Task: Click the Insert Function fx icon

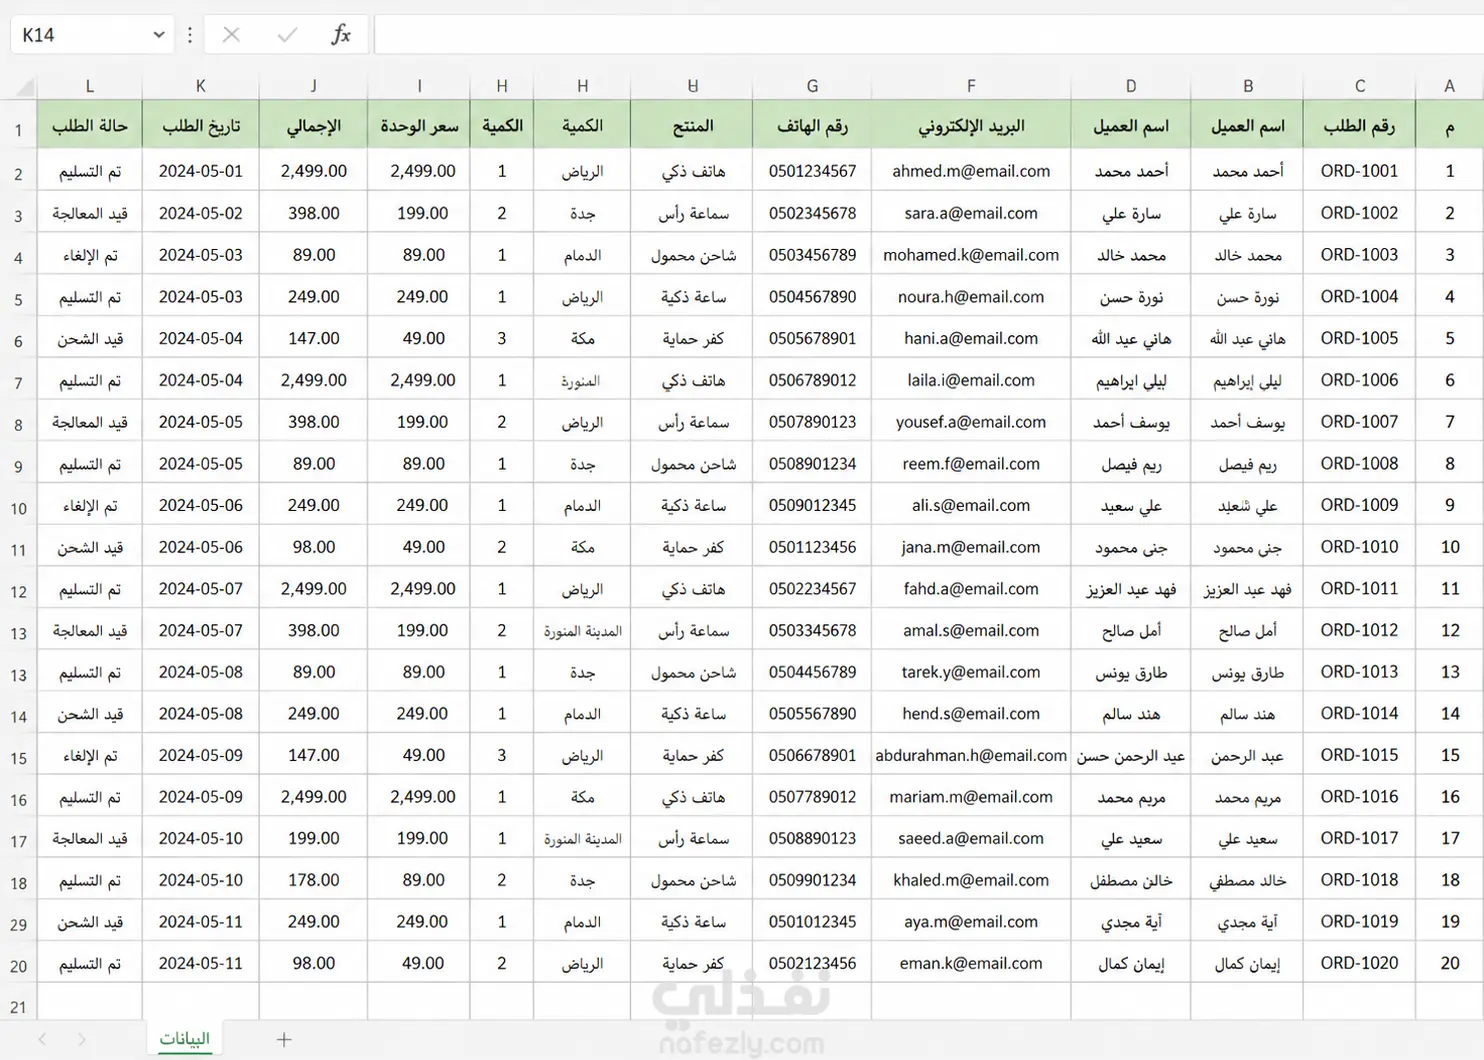Action: (340, 35)
